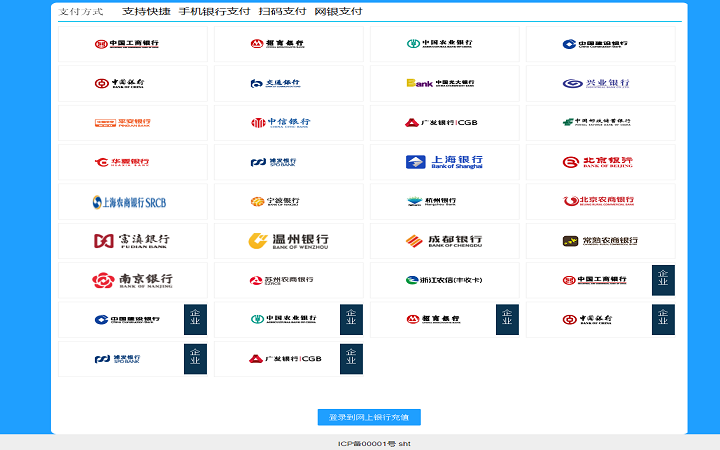
Task: Open the 手机银行支付 tab
Action: (x=214, y=11)
